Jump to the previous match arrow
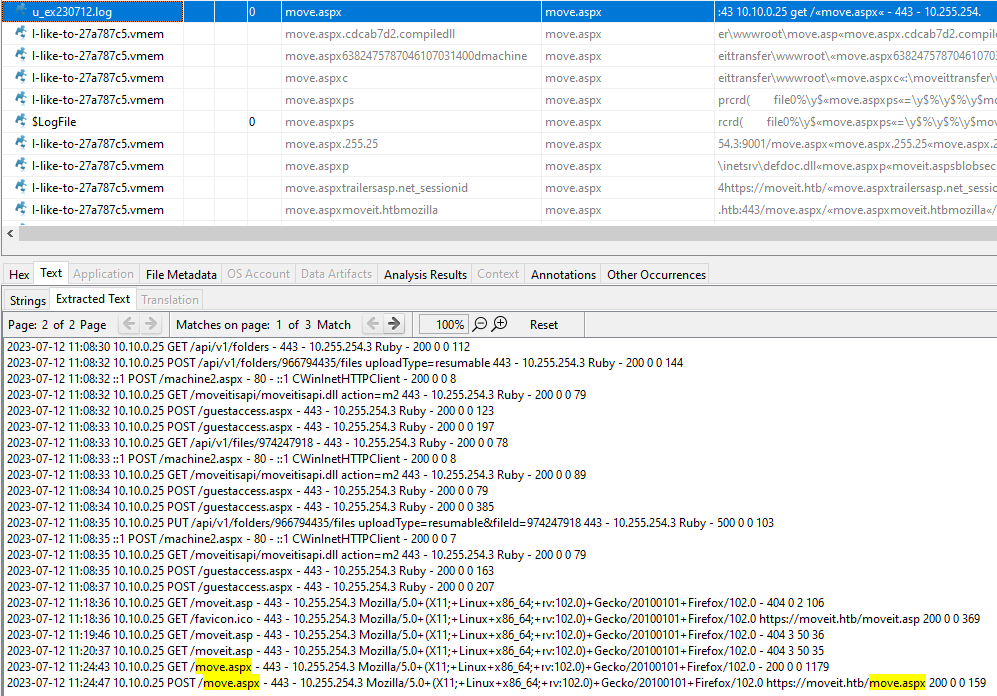 [x=372, y=324]
